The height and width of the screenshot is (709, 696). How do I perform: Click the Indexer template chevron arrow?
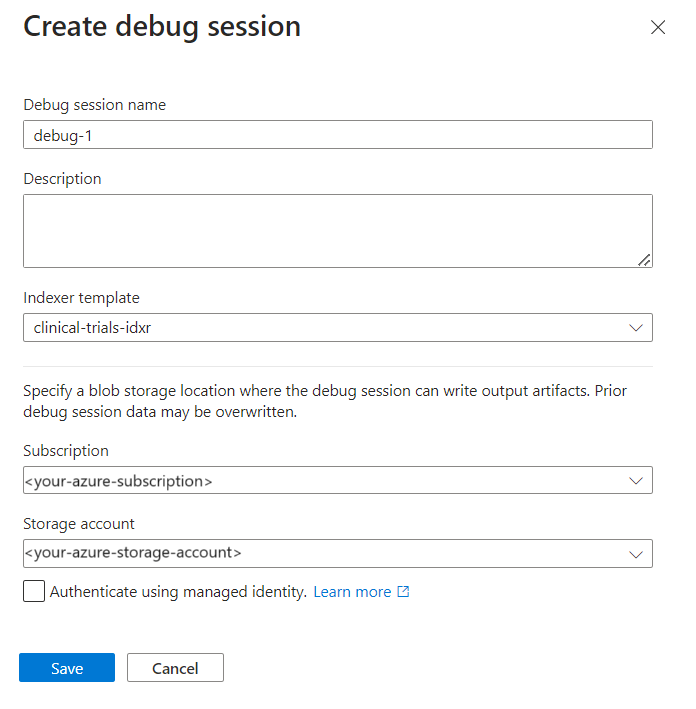(636, 328)
